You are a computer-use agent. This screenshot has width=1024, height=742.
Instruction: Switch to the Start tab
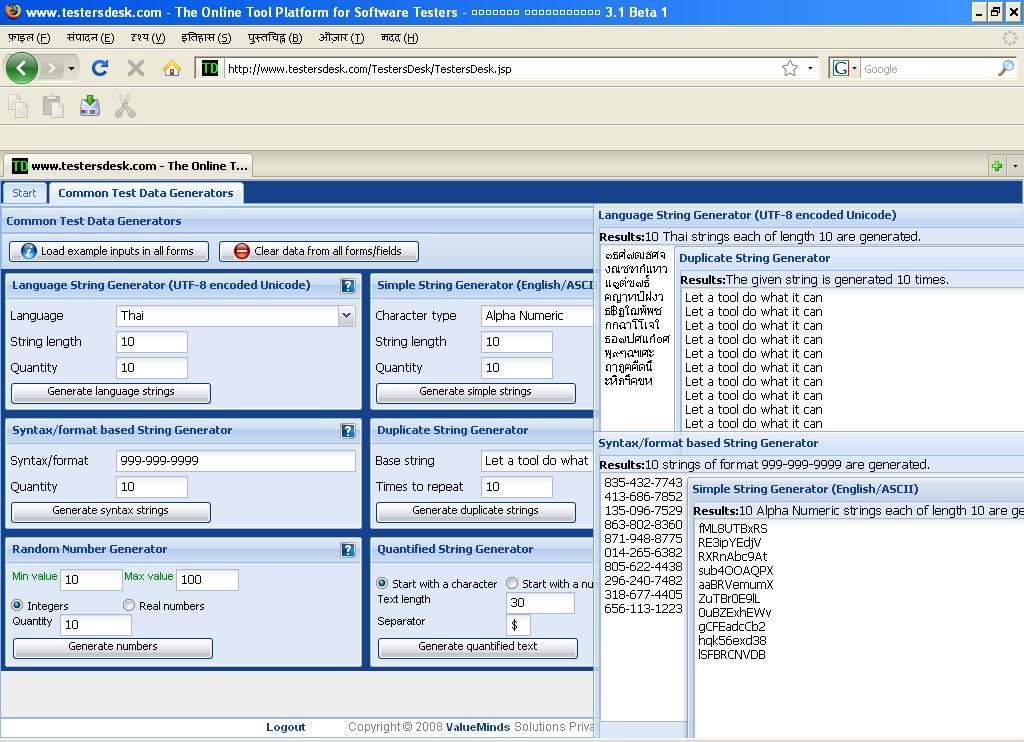coord(24,193)
